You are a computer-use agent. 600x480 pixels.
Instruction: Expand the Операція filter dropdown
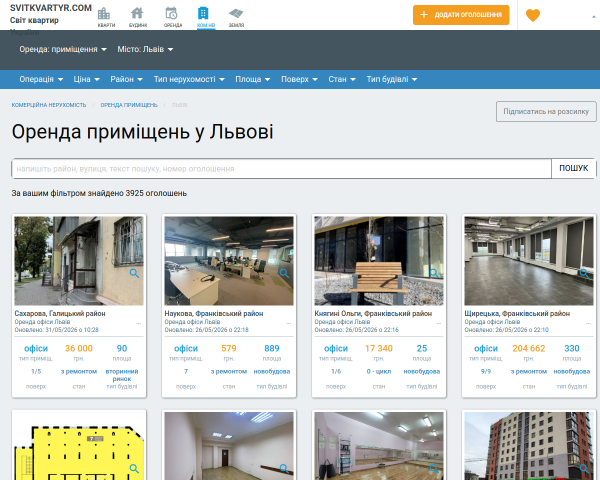41,79
